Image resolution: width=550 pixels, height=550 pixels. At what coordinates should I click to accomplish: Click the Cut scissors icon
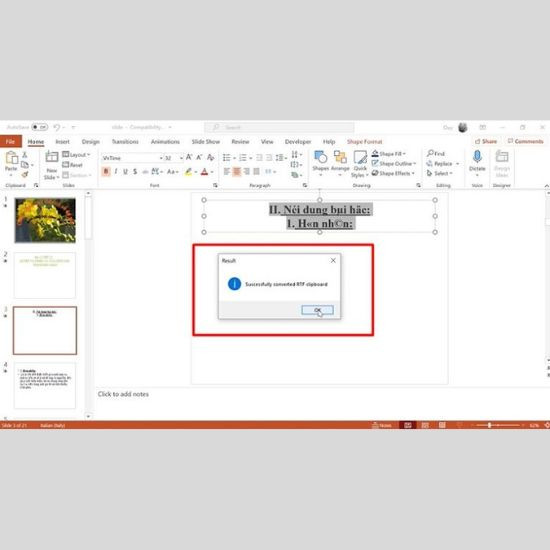coord(25,155)
